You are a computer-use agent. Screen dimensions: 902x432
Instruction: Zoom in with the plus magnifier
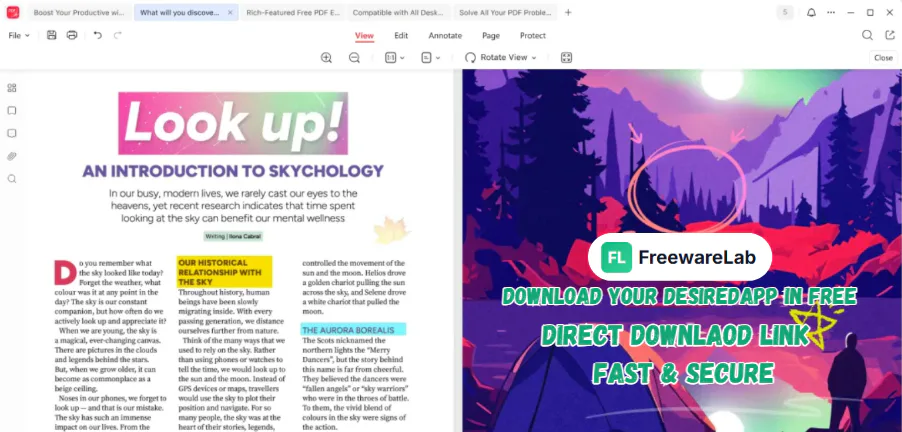pos(326,58)
